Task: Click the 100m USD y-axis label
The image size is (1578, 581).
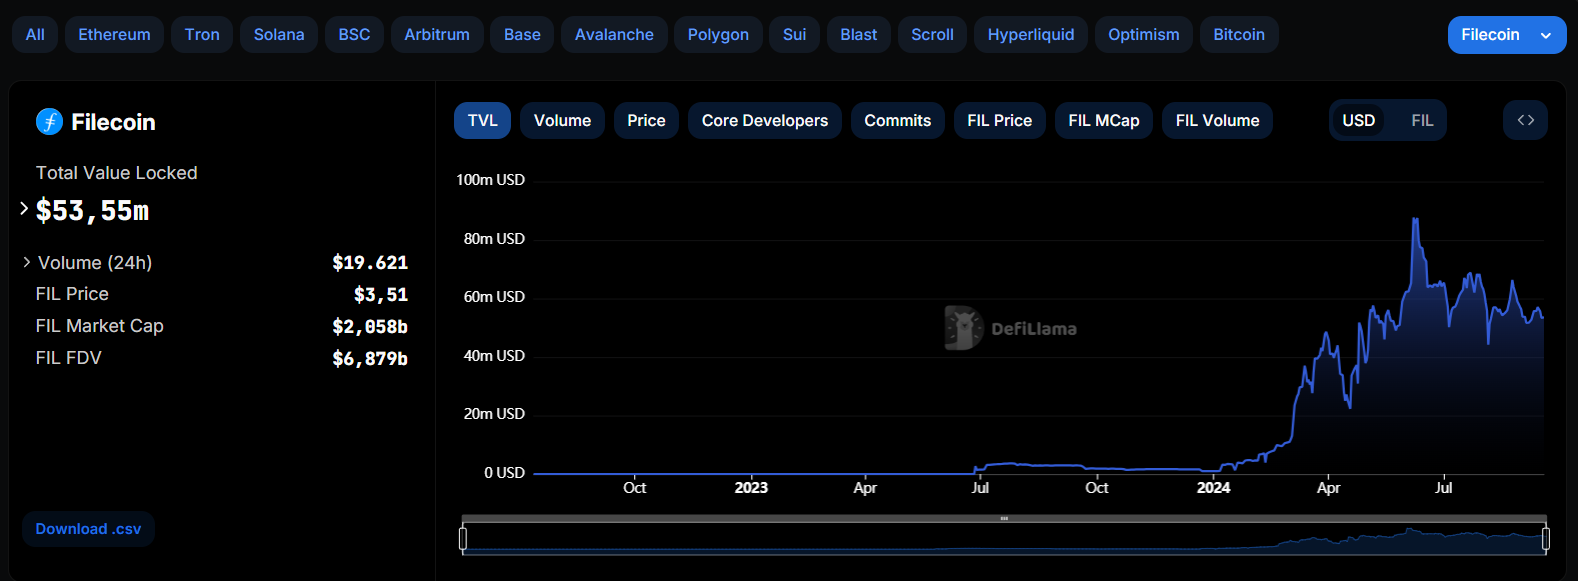Action: click(490, 180)
